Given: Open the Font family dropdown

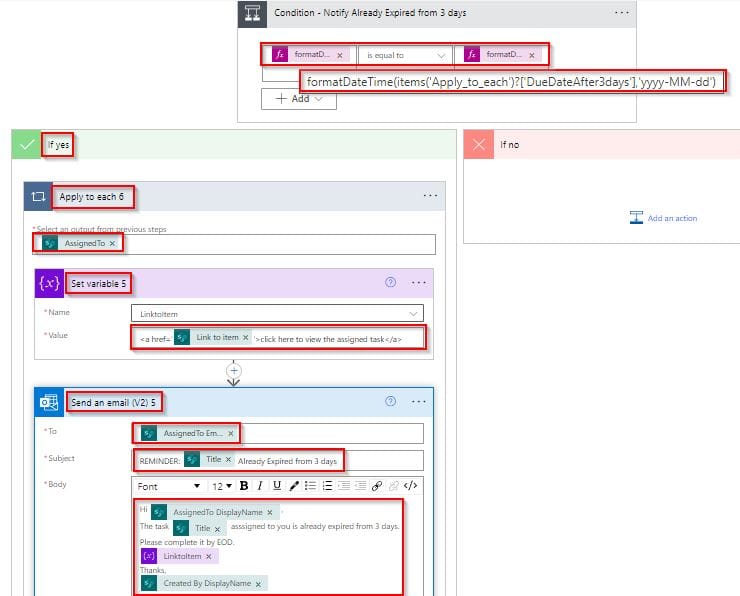Looking at the screenshot, I should pos(168,486).
